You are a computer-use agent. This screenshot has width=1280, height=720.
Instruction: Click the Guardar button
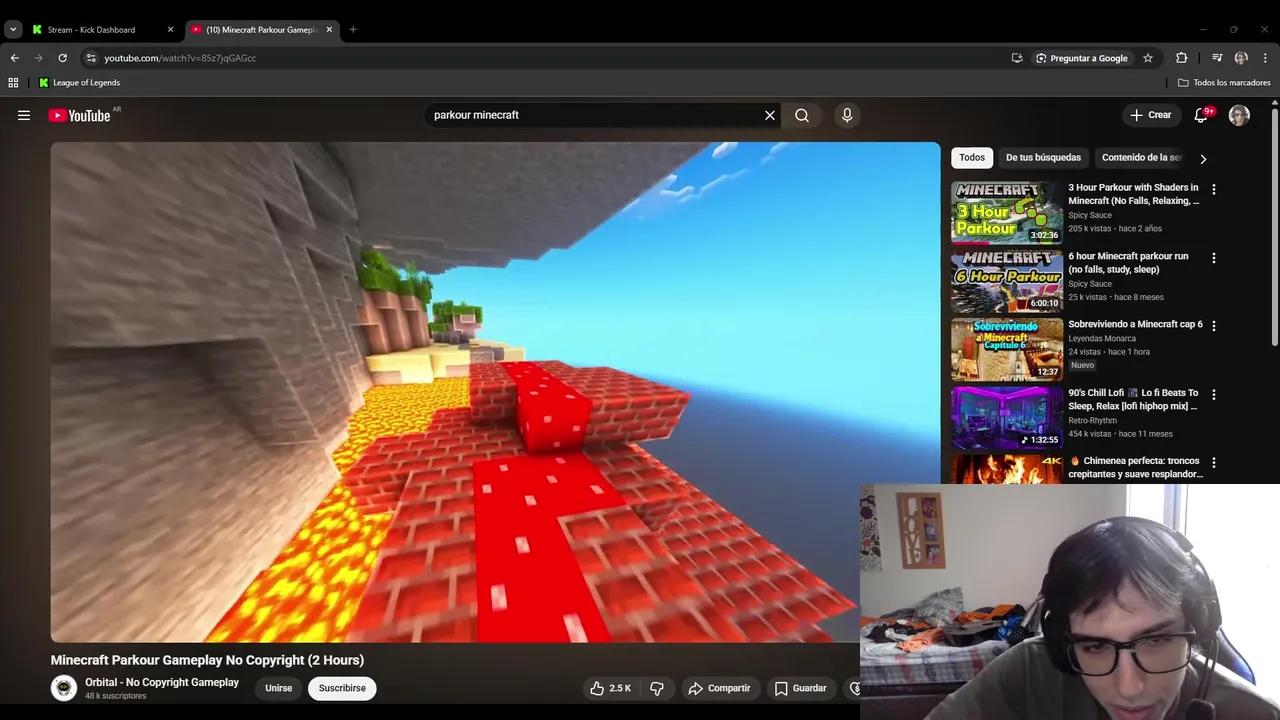(x=800, y=688)
